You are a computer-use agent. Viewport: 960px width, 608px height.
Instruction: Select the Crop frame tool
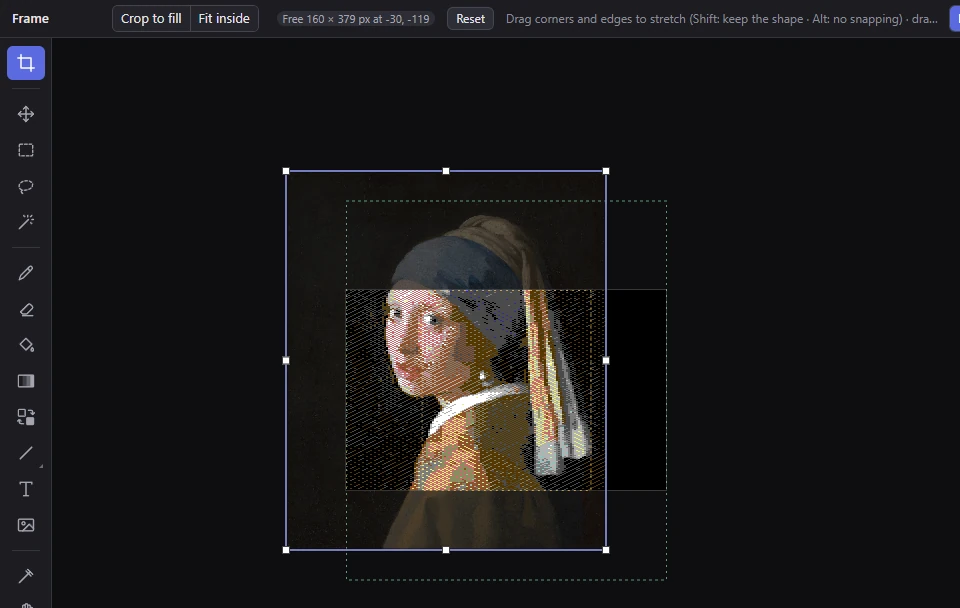26,63
